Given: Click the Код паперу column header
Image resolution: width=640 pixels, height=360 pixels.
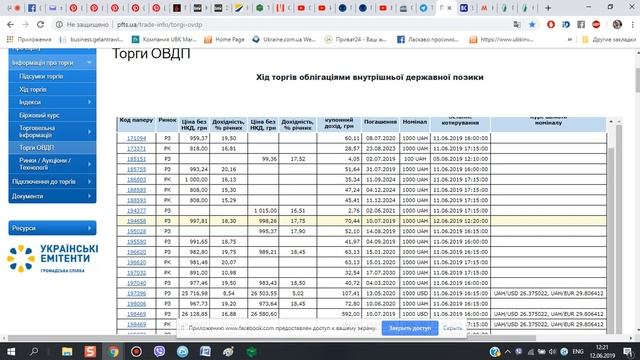Looking at the screenshot, I should pos(136,124).
